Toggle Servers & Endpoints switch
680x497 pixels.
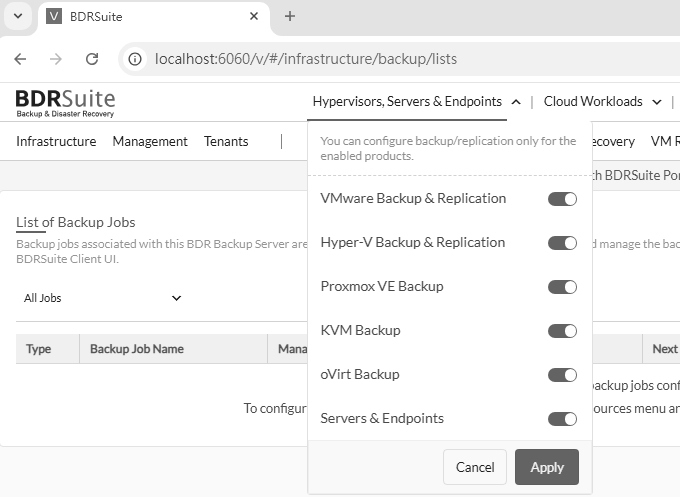point(562,419)
